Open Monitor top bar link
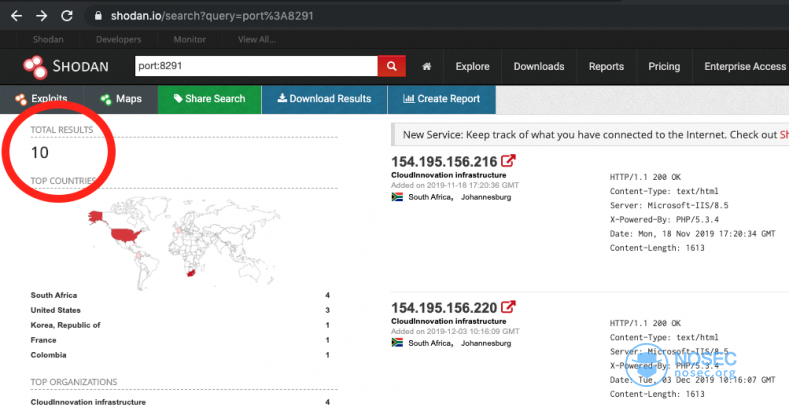The height and width of the screenshot is (411, 789). tap(190, 39)
